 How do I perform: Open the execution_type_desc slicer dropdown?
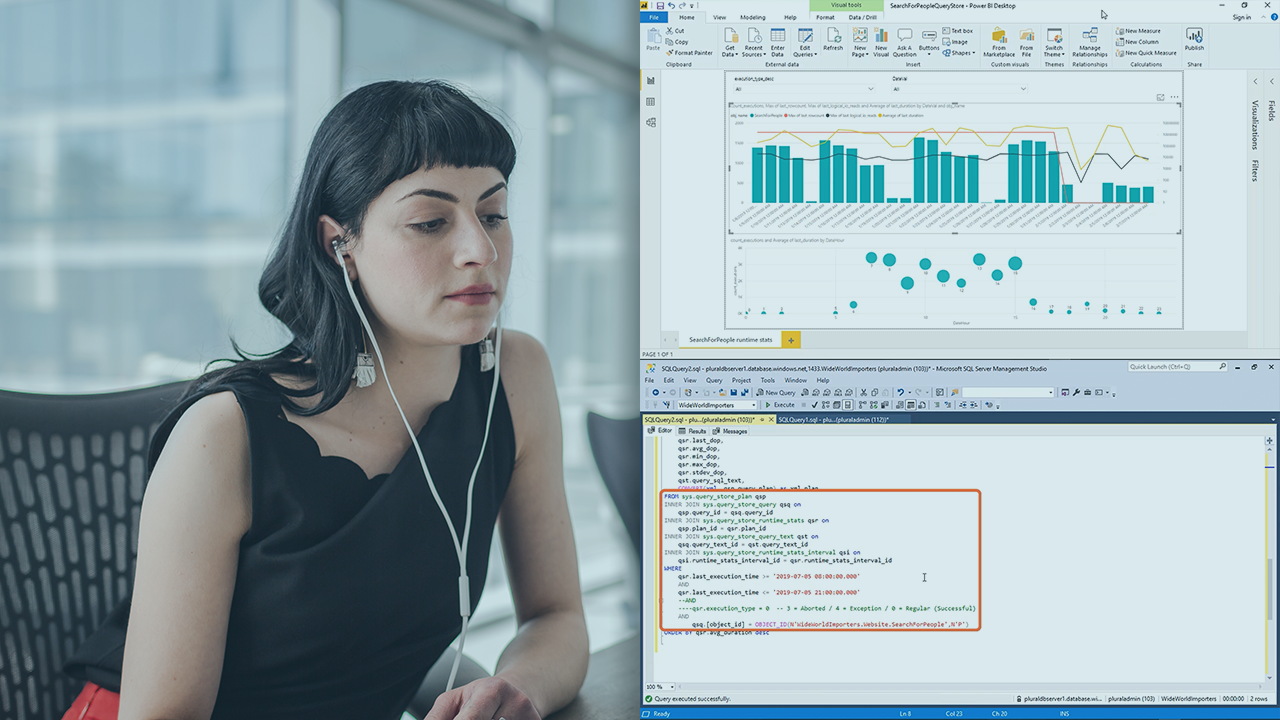point(865,89)
